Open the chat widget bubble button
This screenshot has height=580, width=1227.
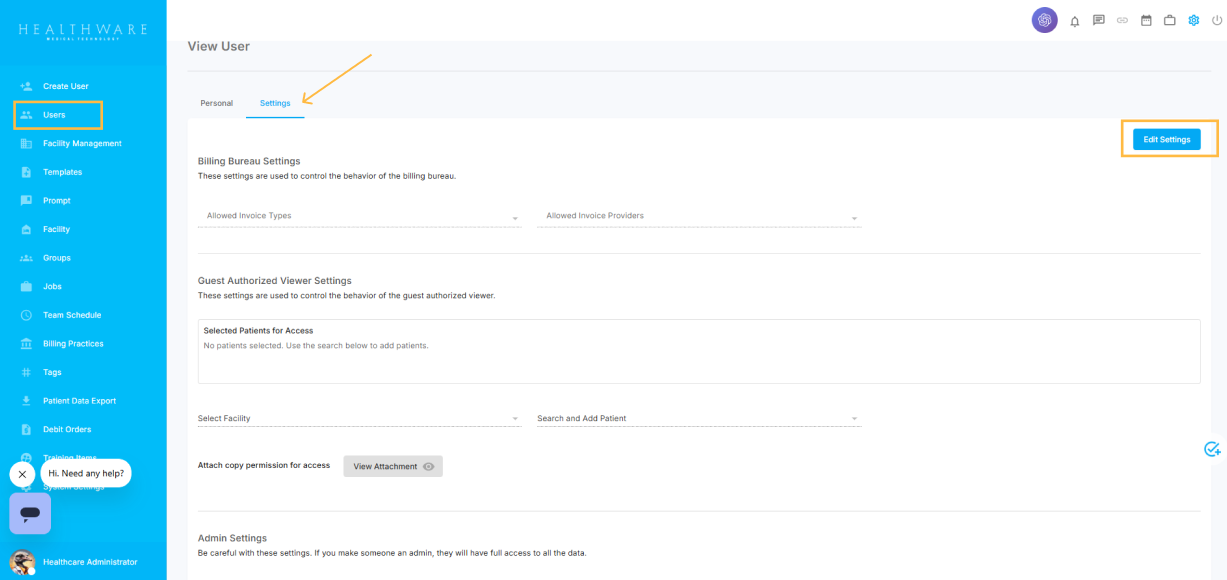point(30,513)
